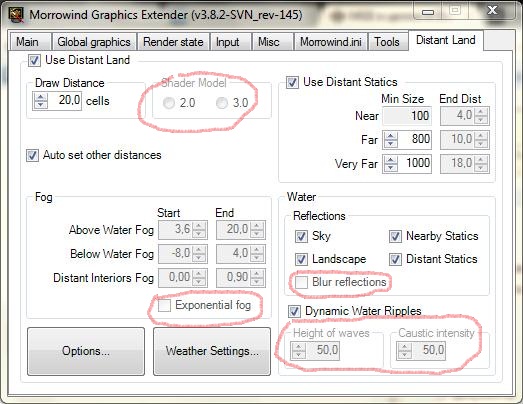Click the Height of waves spinner arrows
523x404 pixels.
299,351
